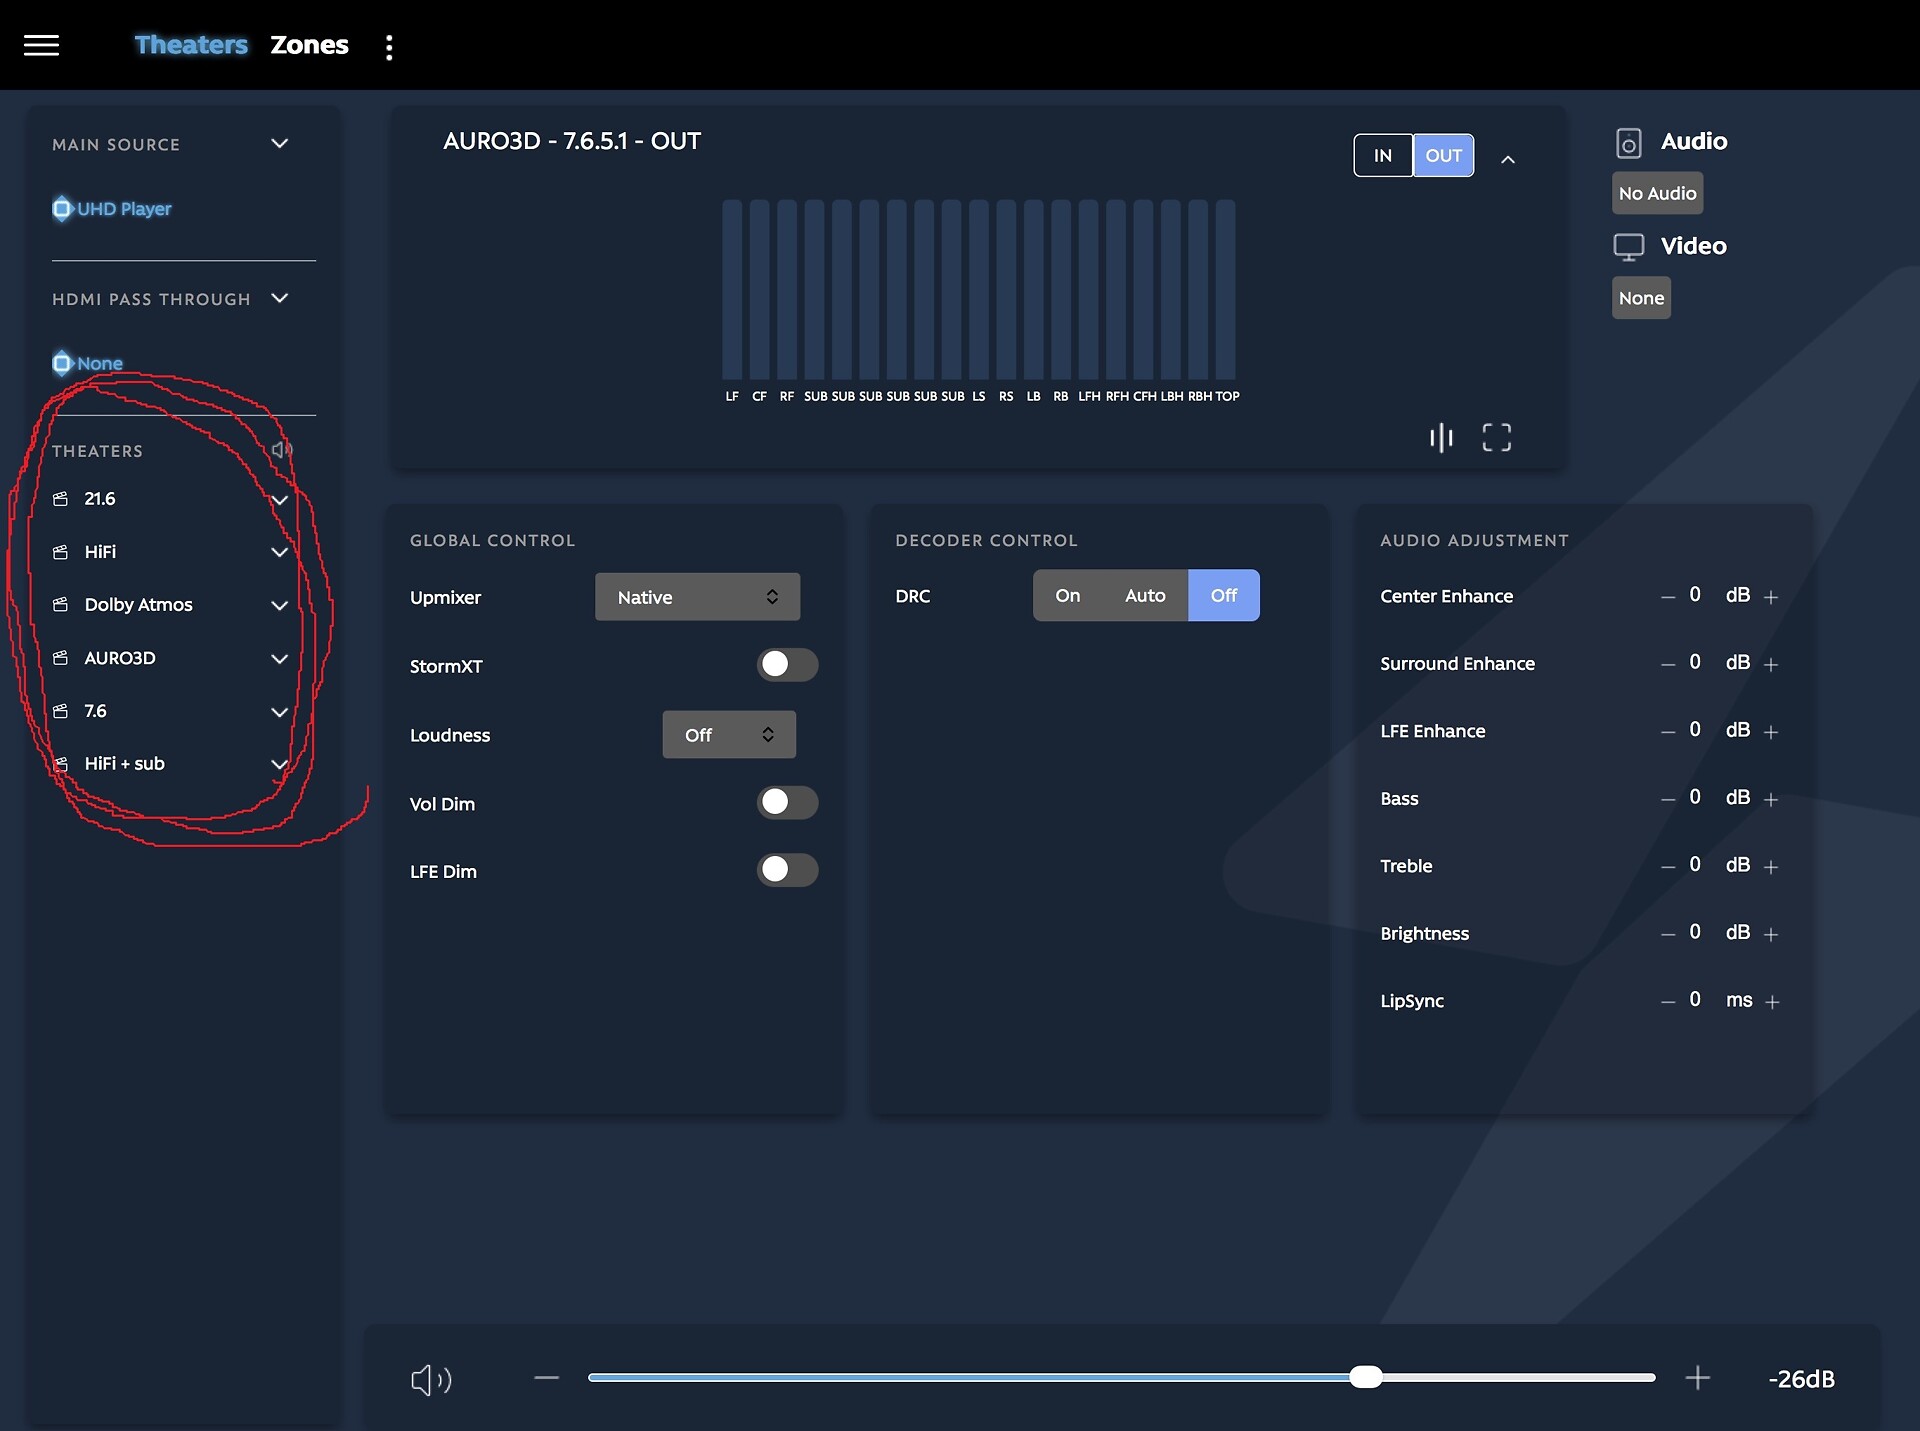The width and height of the screenshot is (1920, 1431).
Task: Switch to the Theaters tab
Action: [191, 45]
